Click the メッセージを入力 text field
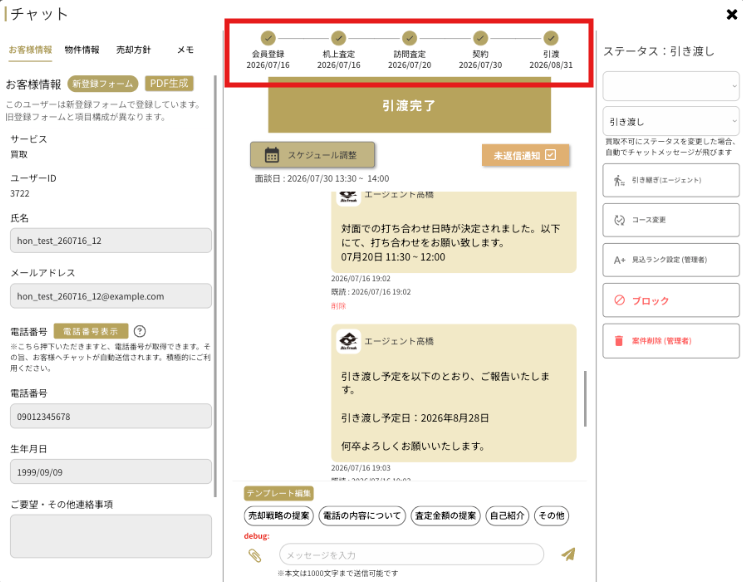Image resolution: width=743 pixels, height=582 pixels. [411, 555]
